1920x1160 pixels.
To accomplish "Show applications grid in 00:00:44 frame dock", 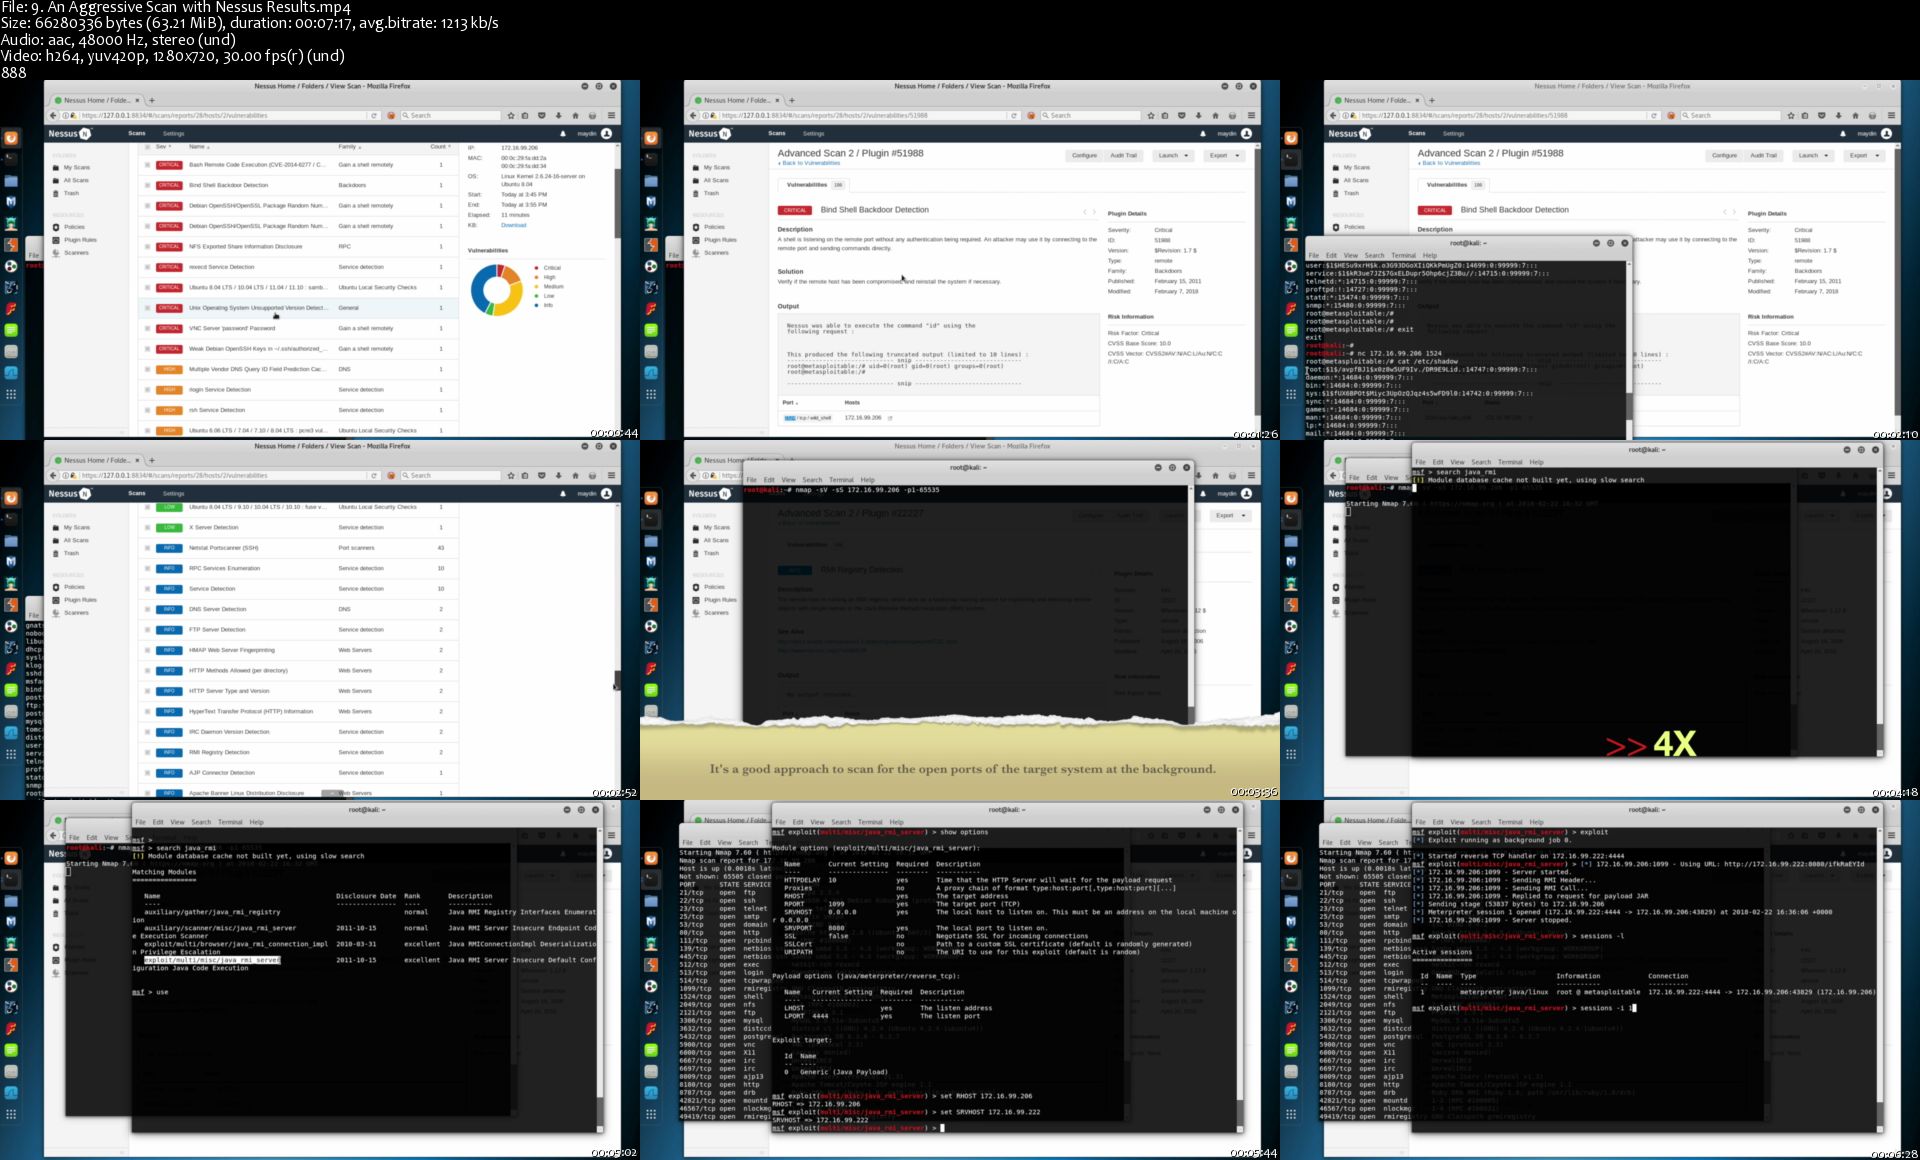I will 11,394.
